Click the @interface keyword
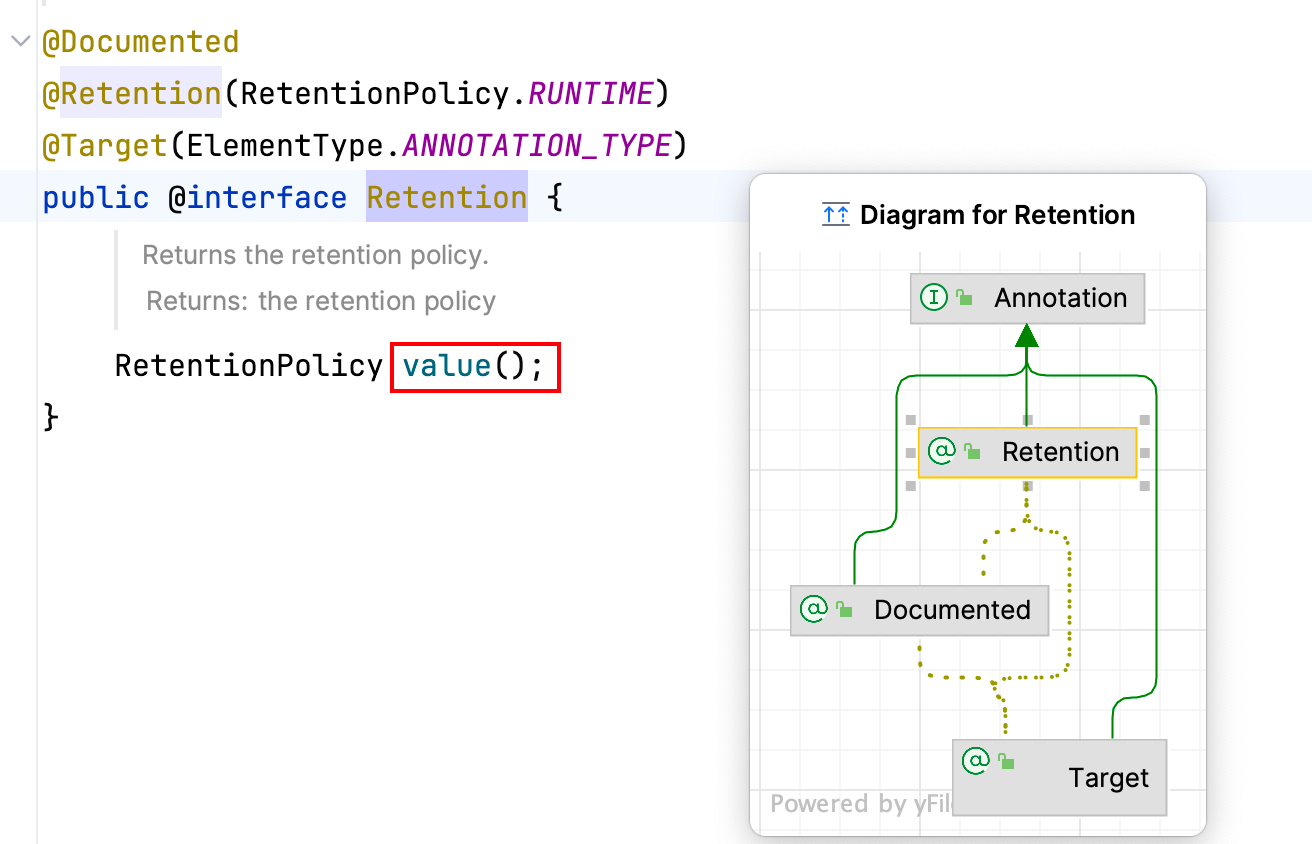Image resolution: width=1312 pixels, height=844 pixels. pyautogui.click(x=257, y=198)
